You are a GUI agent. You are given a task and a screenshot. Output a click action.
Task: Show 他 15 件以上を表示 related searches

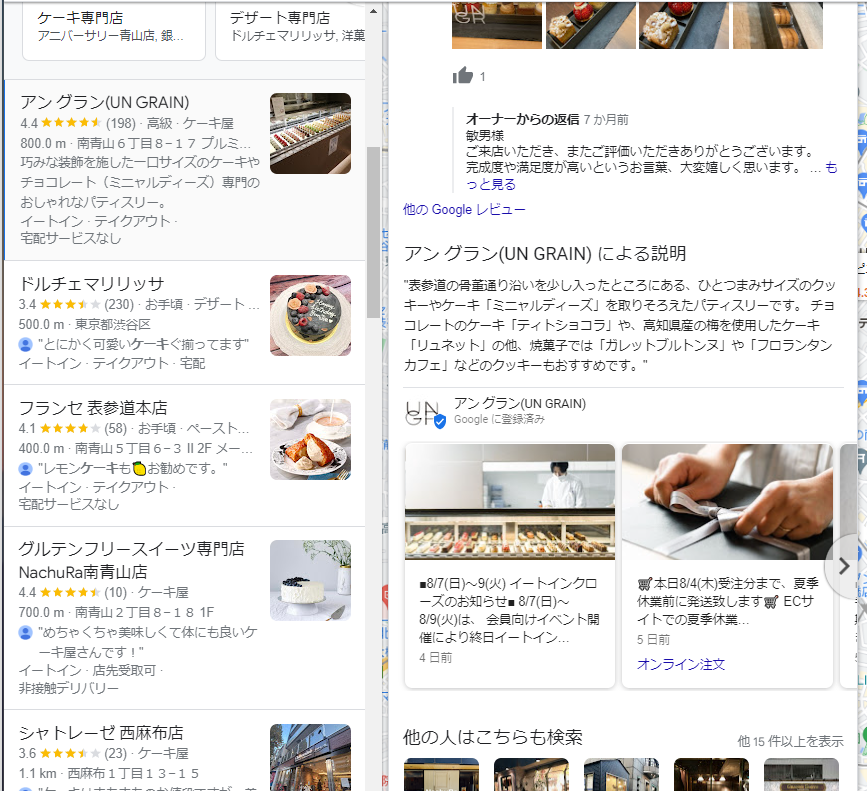790,741
